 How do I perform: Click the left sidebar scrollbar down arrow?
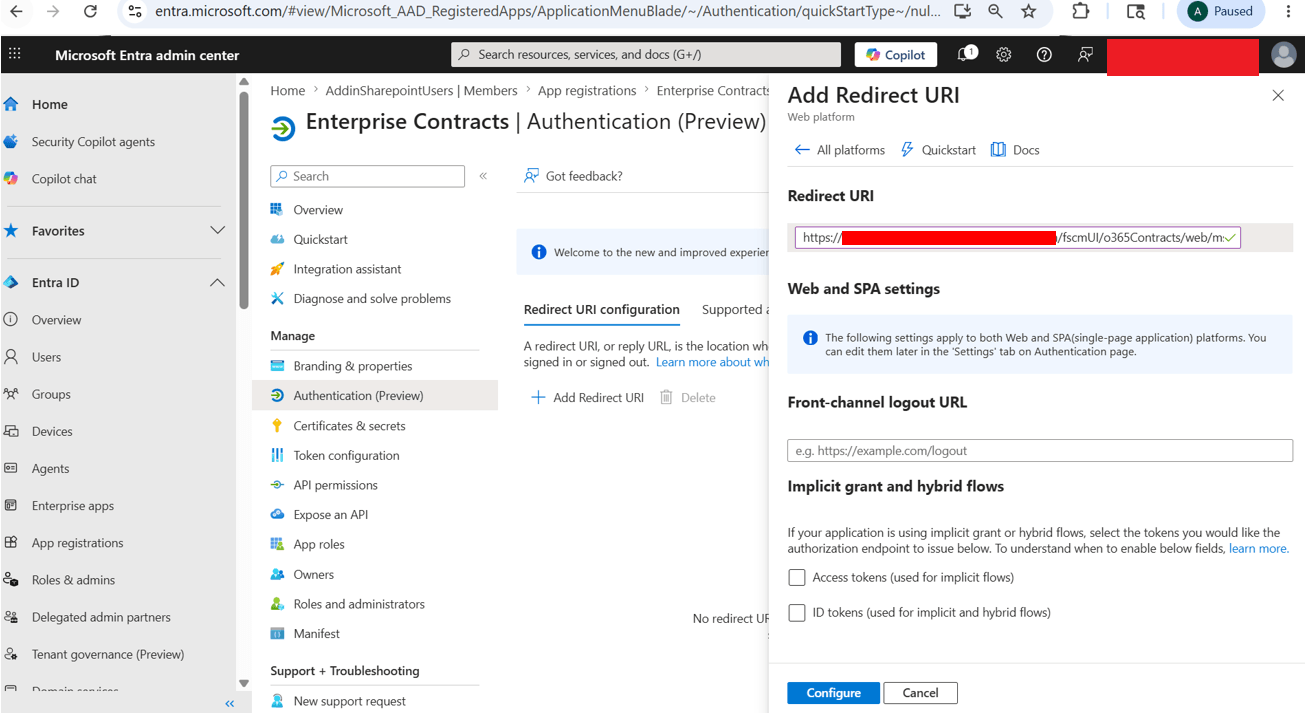point(243,684)
